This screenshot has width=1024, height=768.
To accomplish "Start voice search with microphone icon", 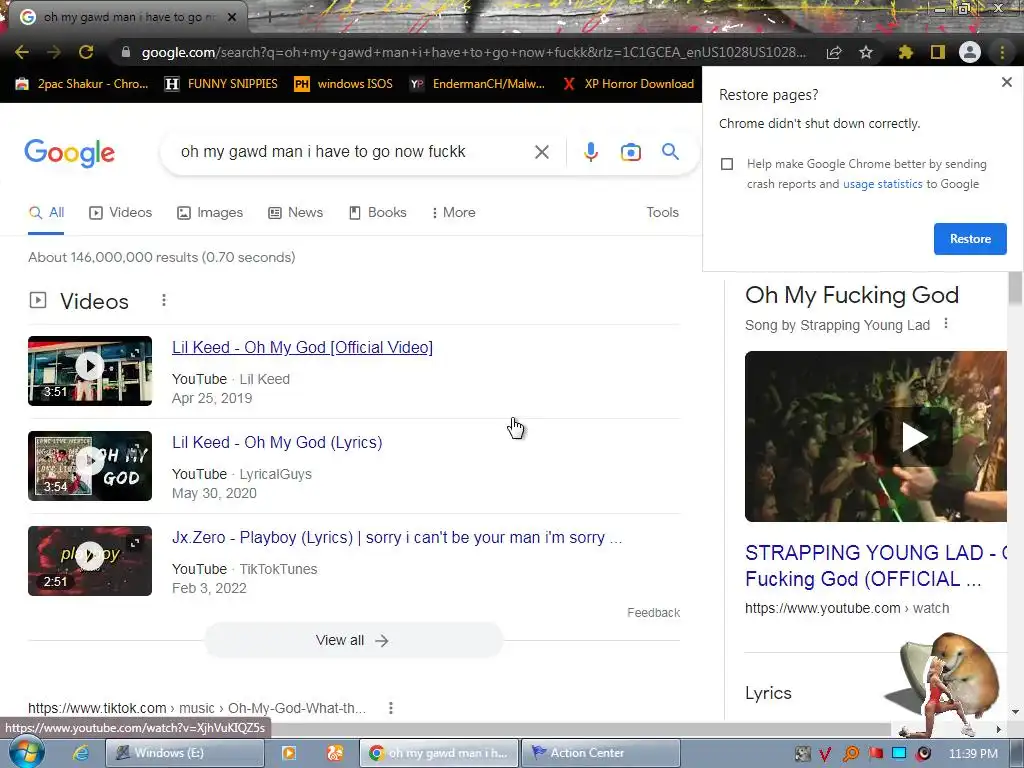I will coord(590,152).
